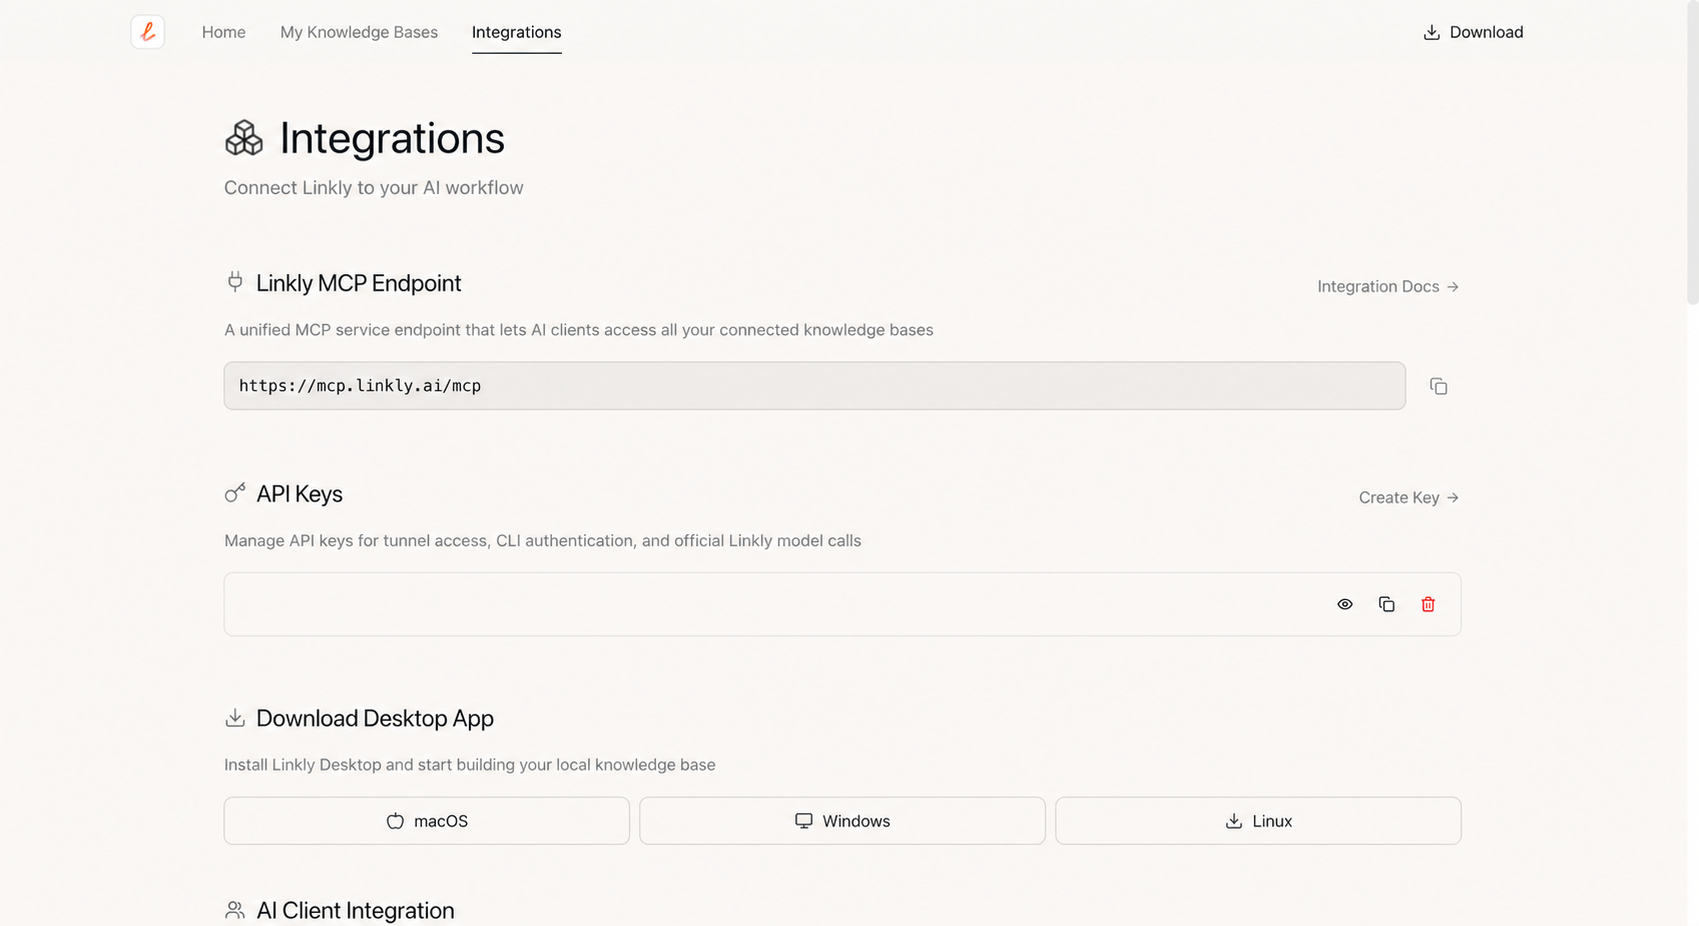1699x926 pixels.
Task: Download the Windows desktop app
Action: click(843, 821)
